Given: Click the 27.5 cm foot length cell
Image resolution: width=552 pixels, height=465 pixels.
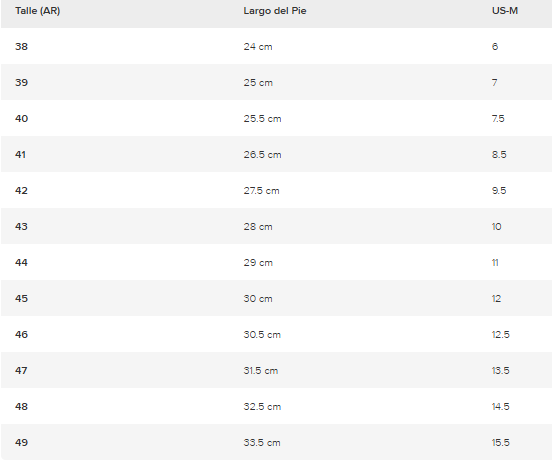Looking at the screenshot, I should (x=261, y=191).
